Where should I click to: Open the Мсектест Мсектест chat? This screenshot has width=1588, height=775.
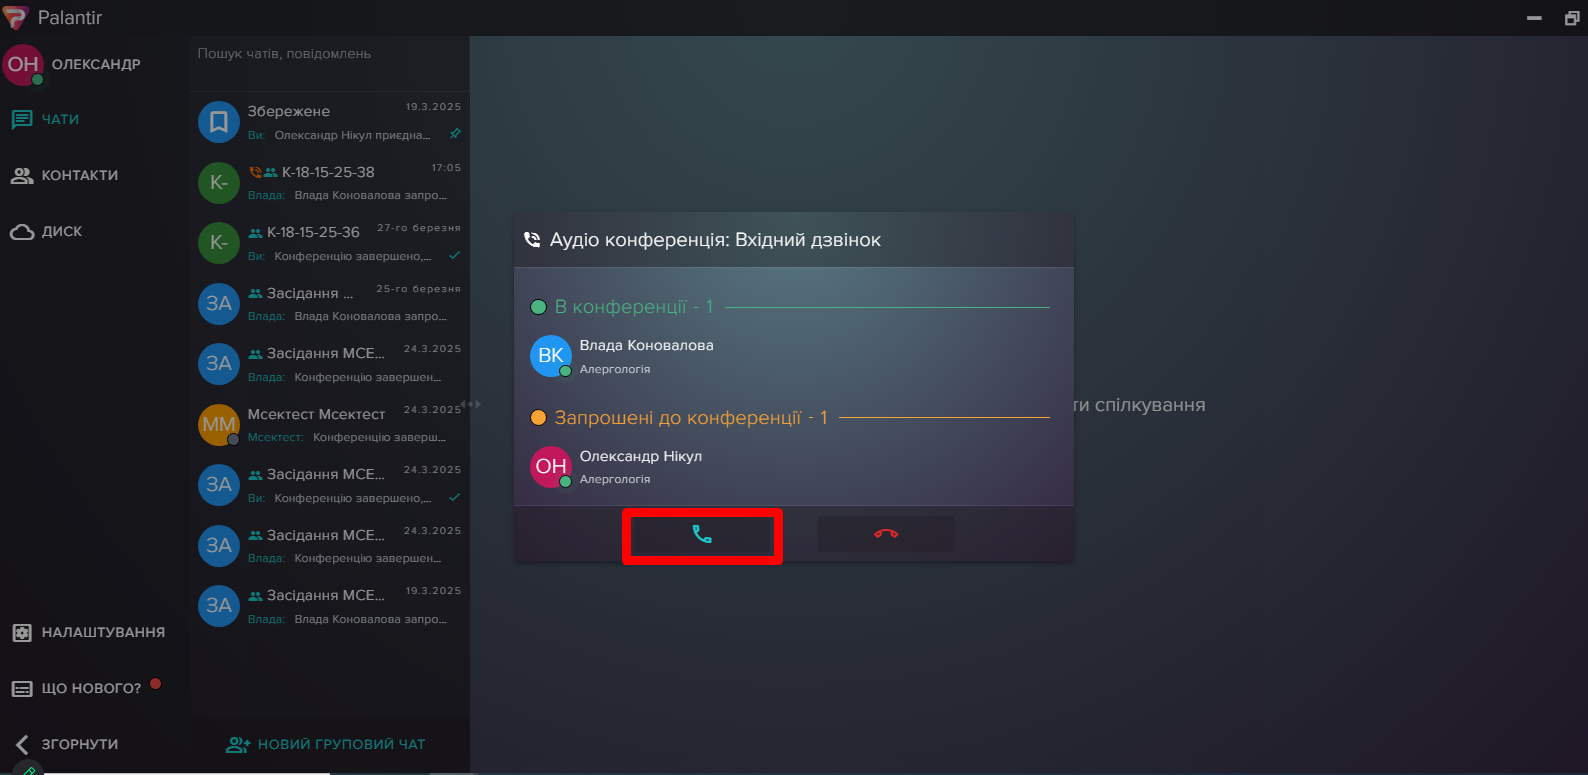tap(329, 424)
